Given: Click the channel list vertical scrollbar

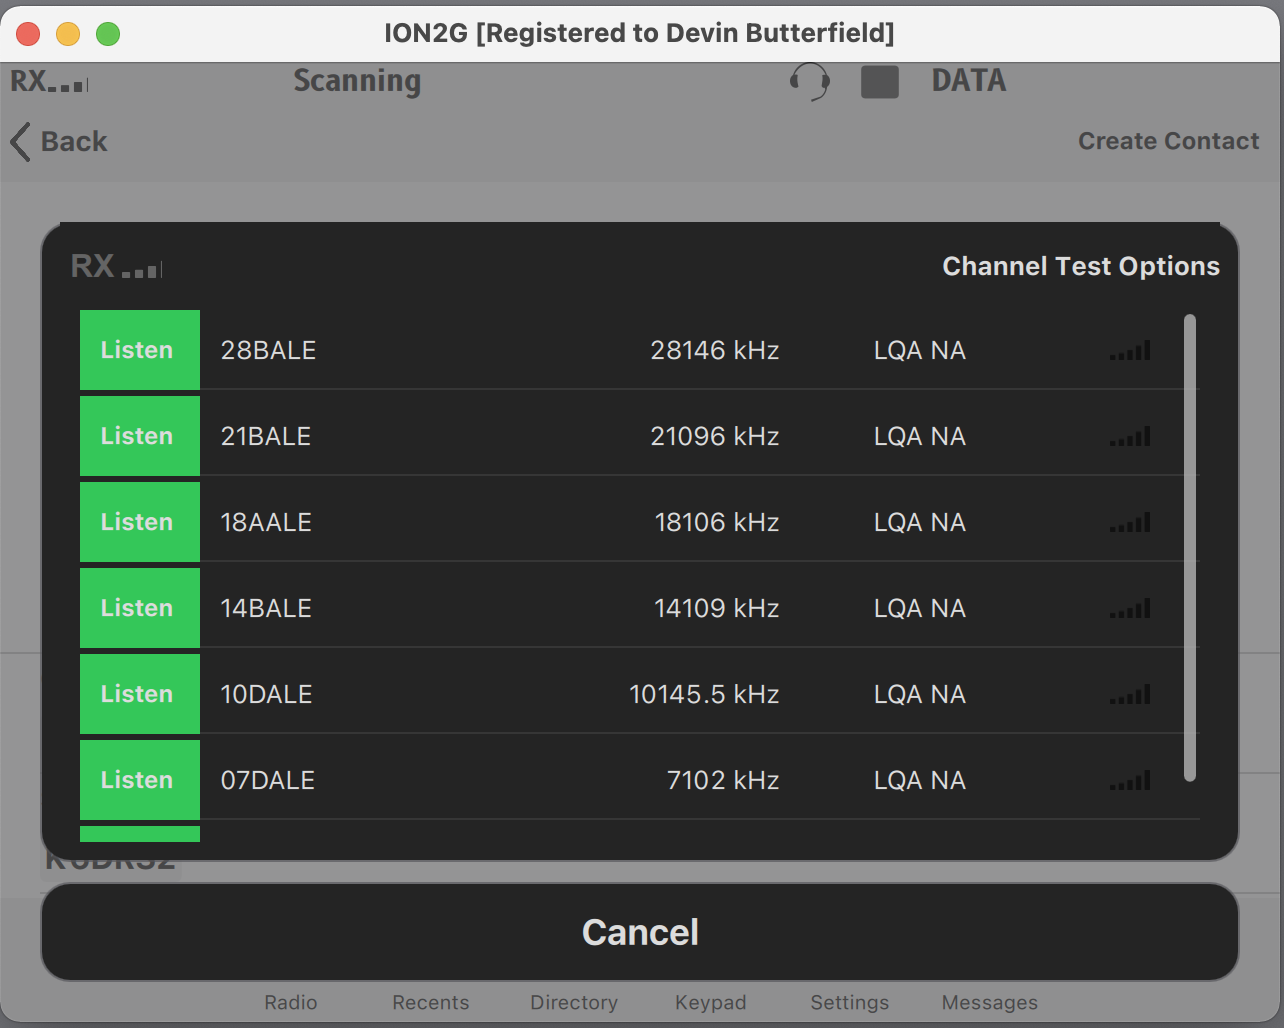Looking at the screenshot, I should [1189, 547].
